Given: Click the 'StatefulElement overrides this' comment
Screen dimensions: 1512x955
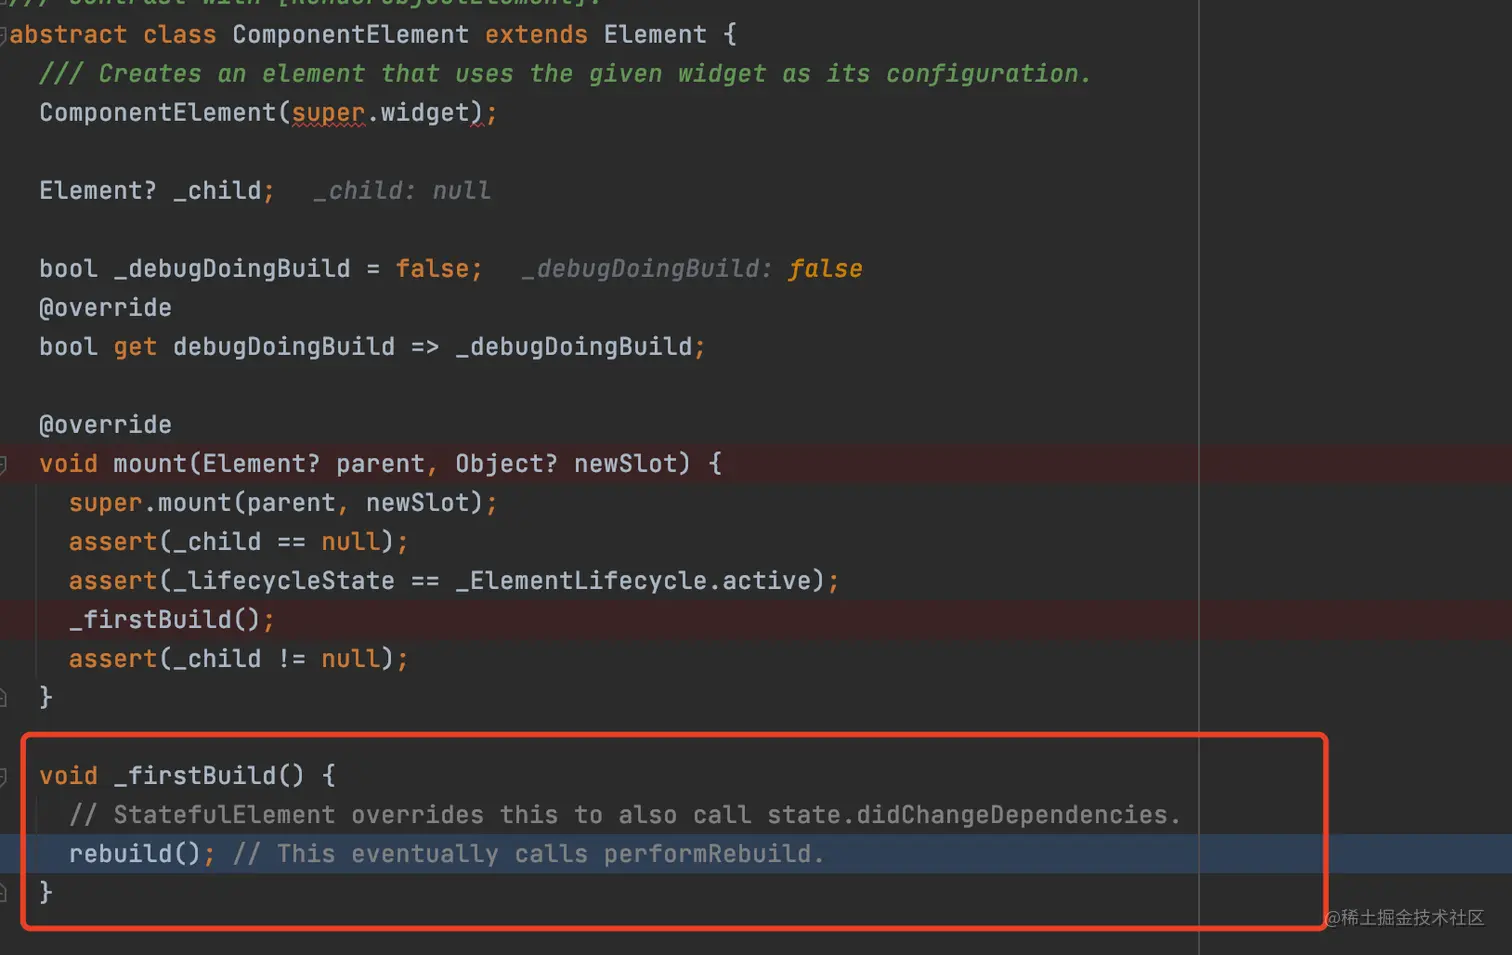Looking at the screenshot, I should pyautogui.click(x=625, y=815).
